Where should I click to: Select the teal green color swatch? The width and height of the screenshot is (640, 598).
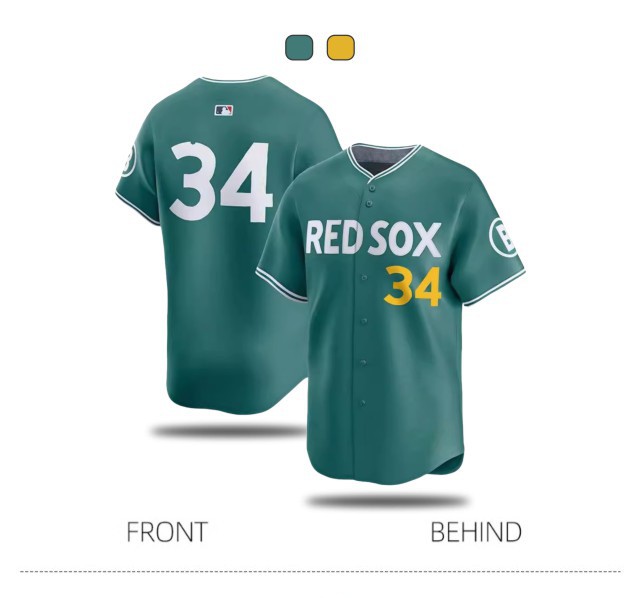pyautogui.click(x=299, y=47)
